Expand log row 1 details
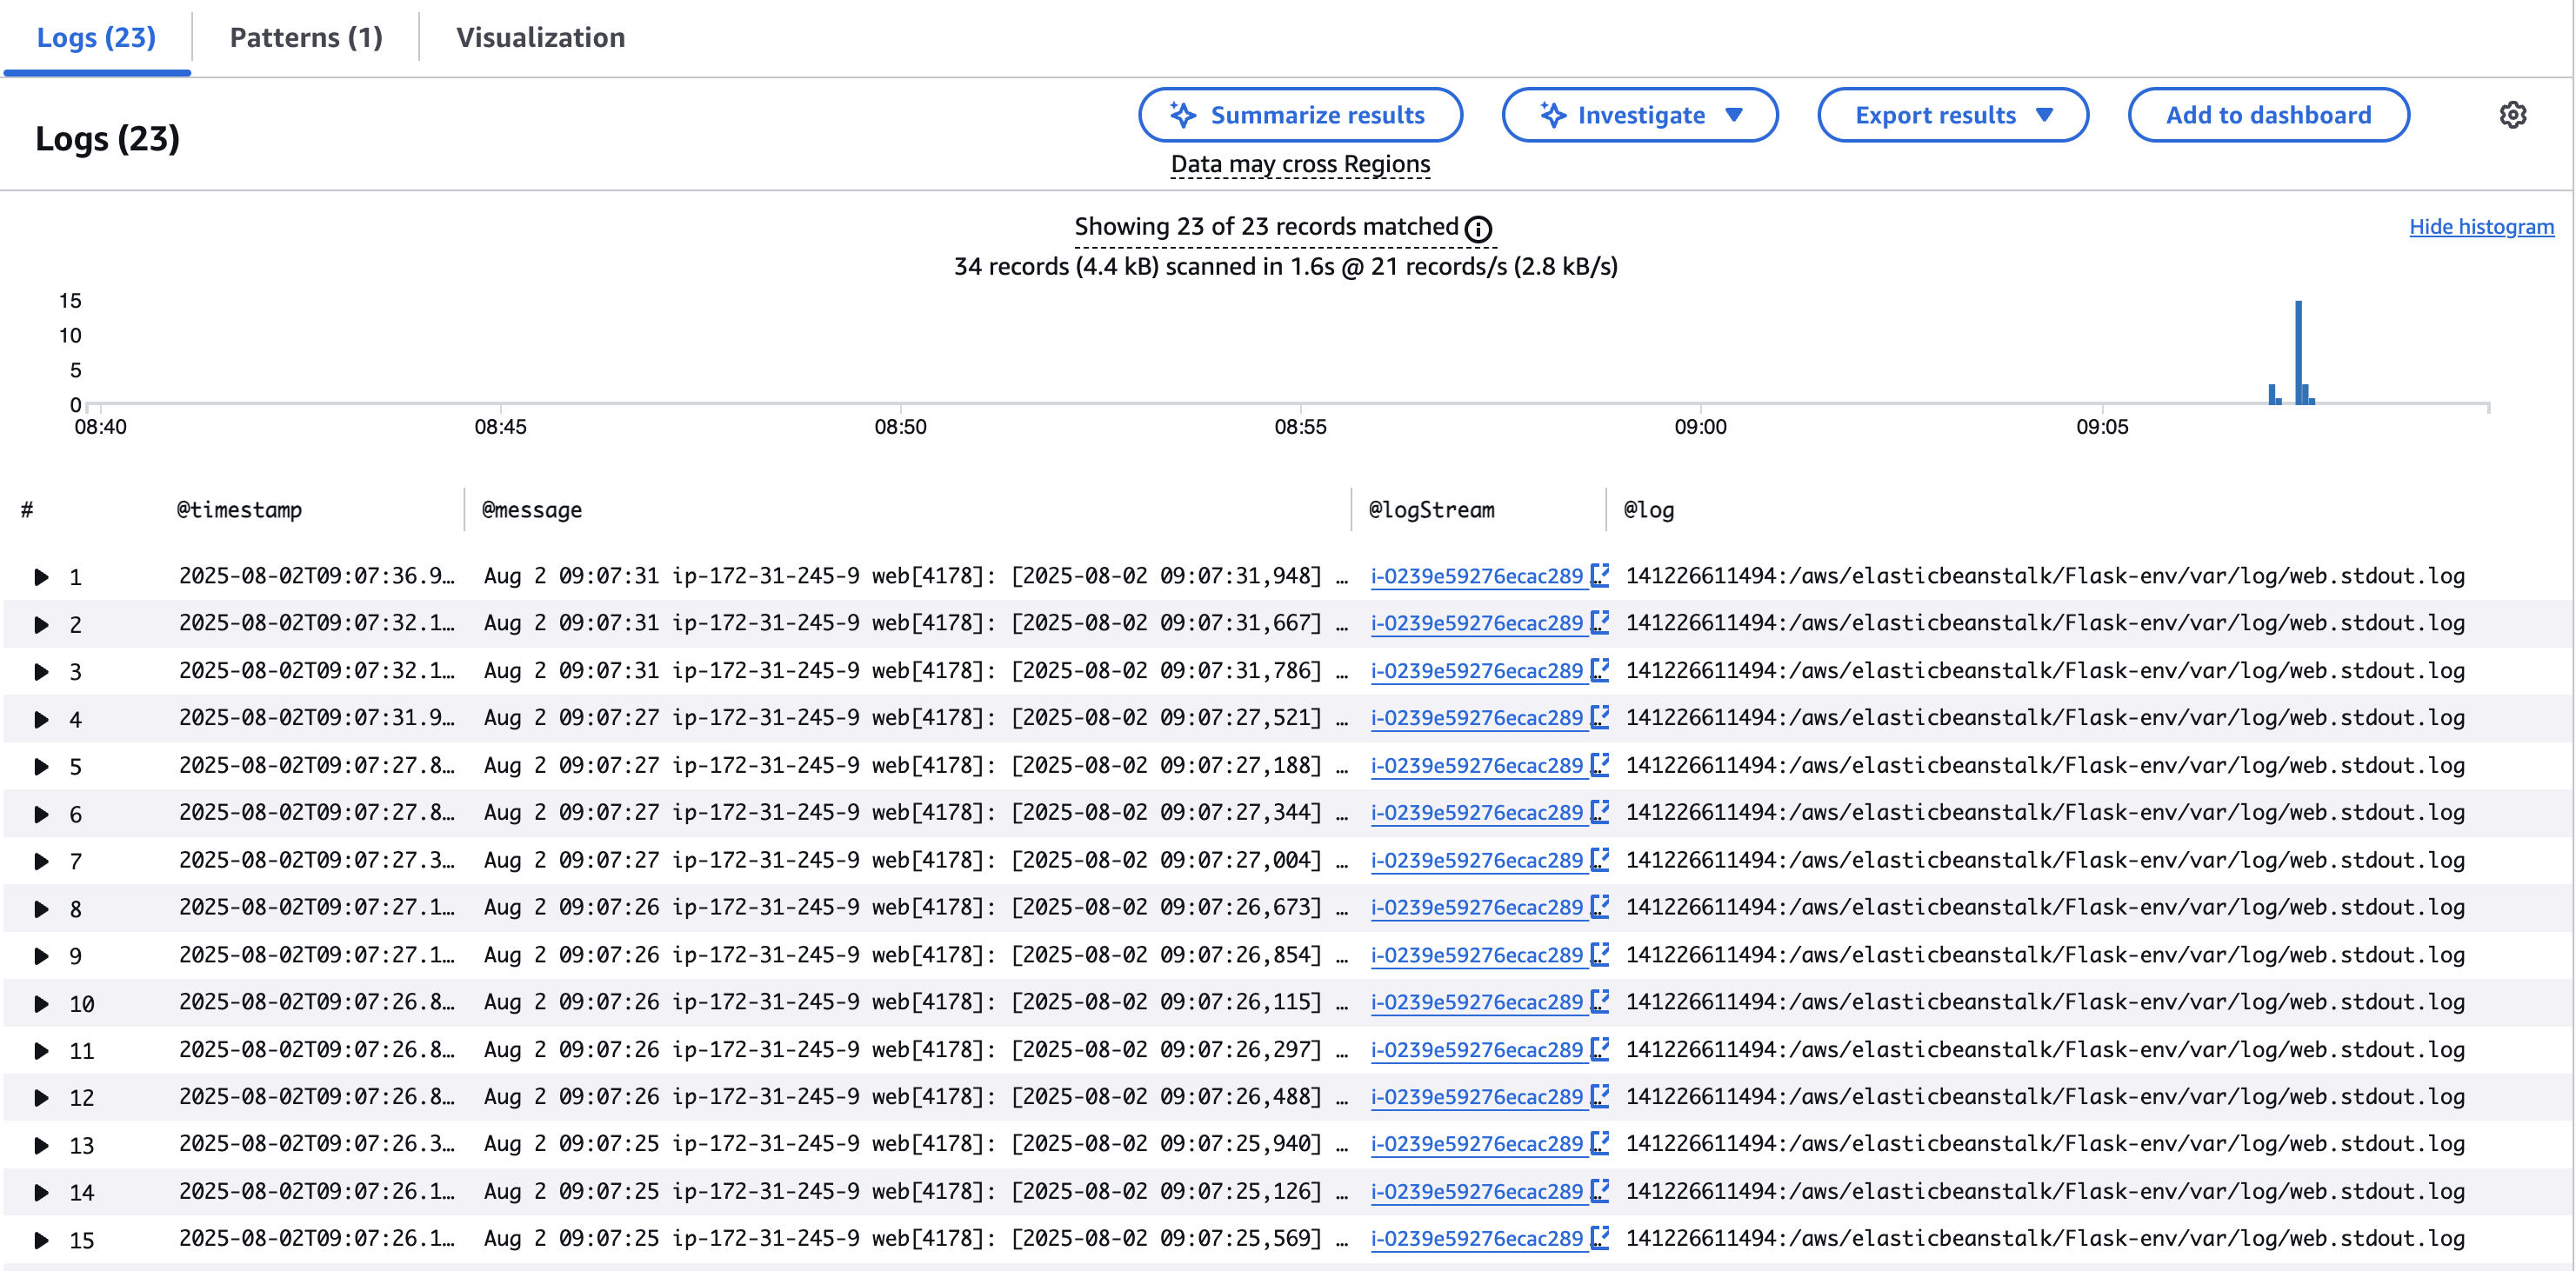 click(x=41, y=577)
